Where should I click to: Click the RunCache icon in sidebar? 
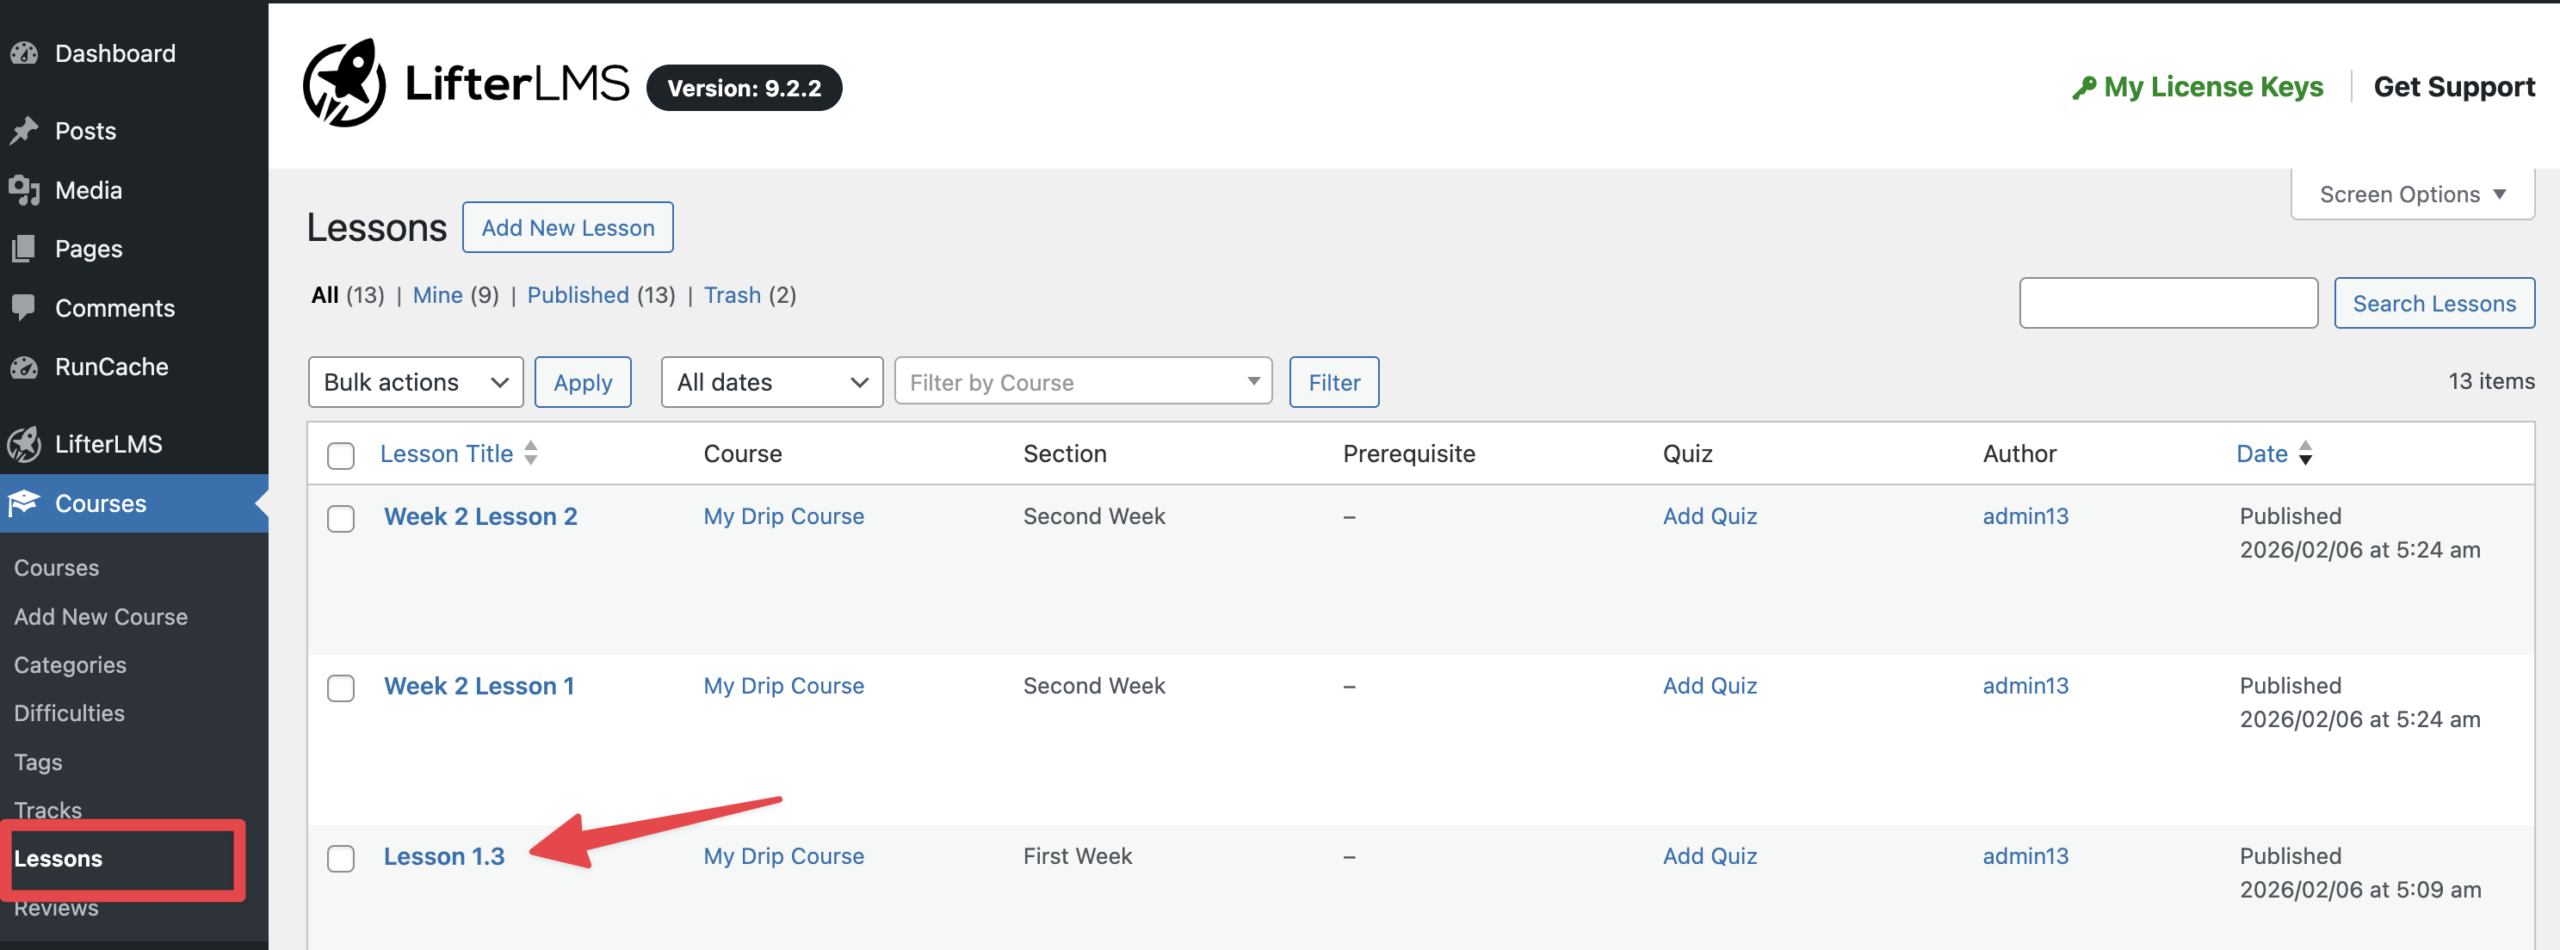pyautogui.click(x=24, y=367)
